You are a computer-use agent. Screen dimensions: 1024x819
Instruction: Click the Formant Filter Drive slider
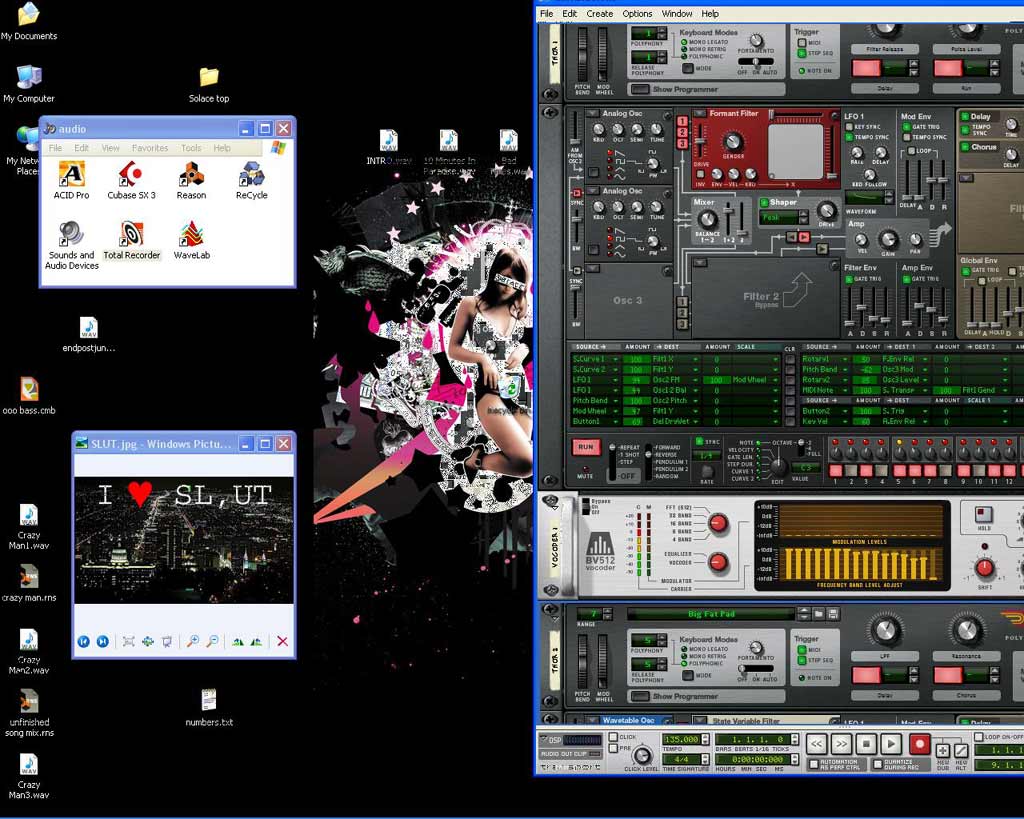pos(700,139)
